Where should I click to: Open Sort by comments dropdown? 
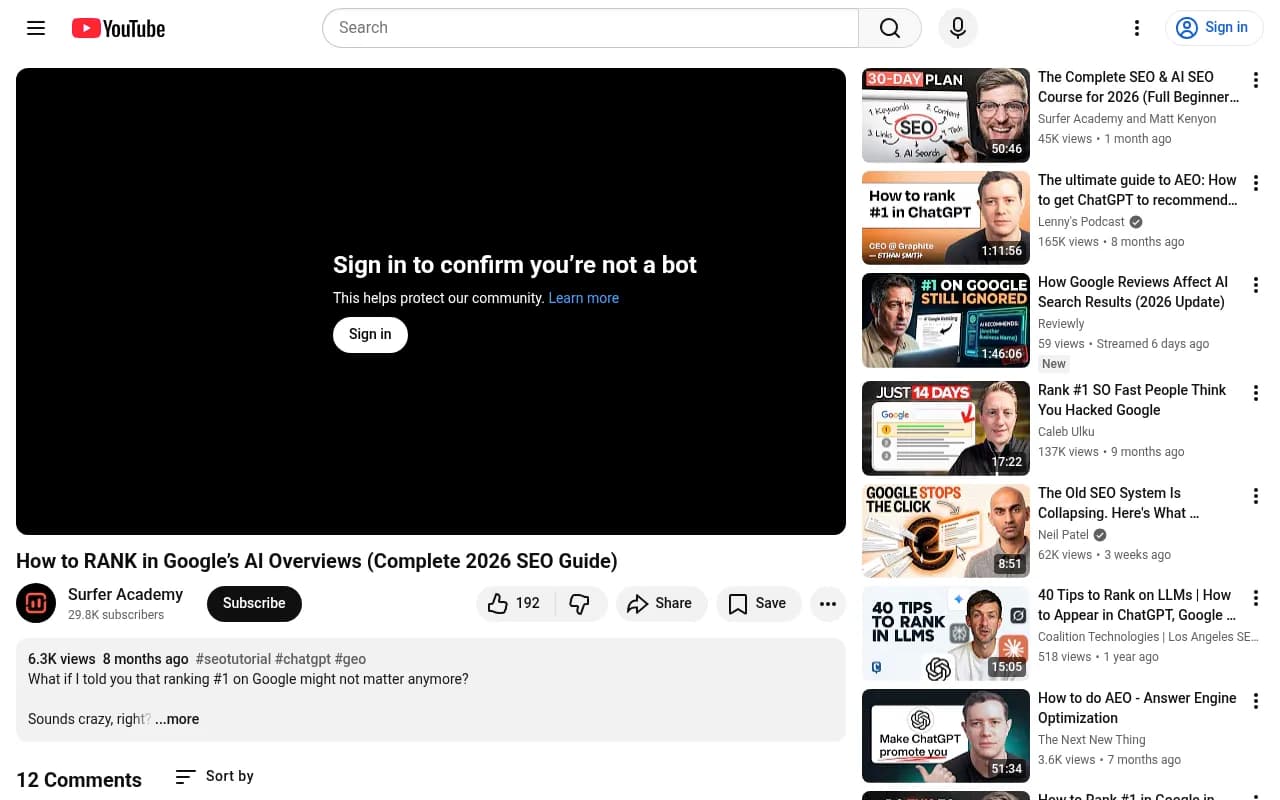pyautogui.click(x=215, y=776)
